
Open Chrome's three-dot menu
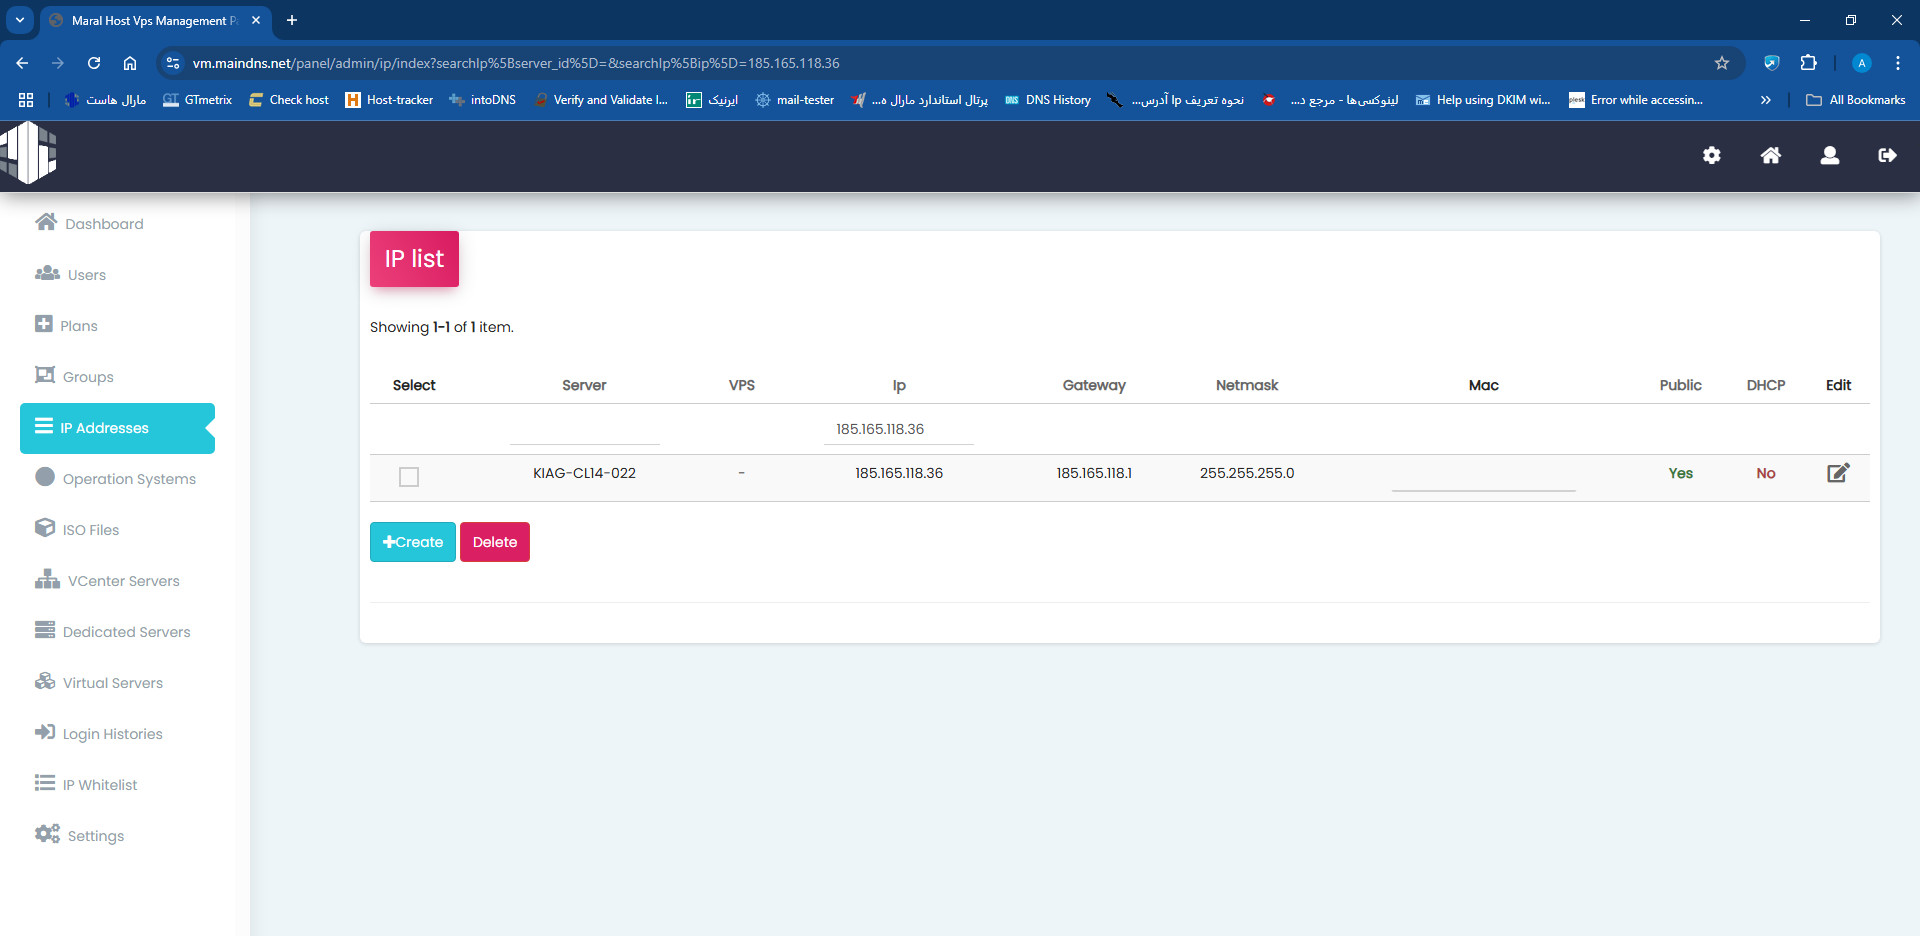tap(1897, 63)
